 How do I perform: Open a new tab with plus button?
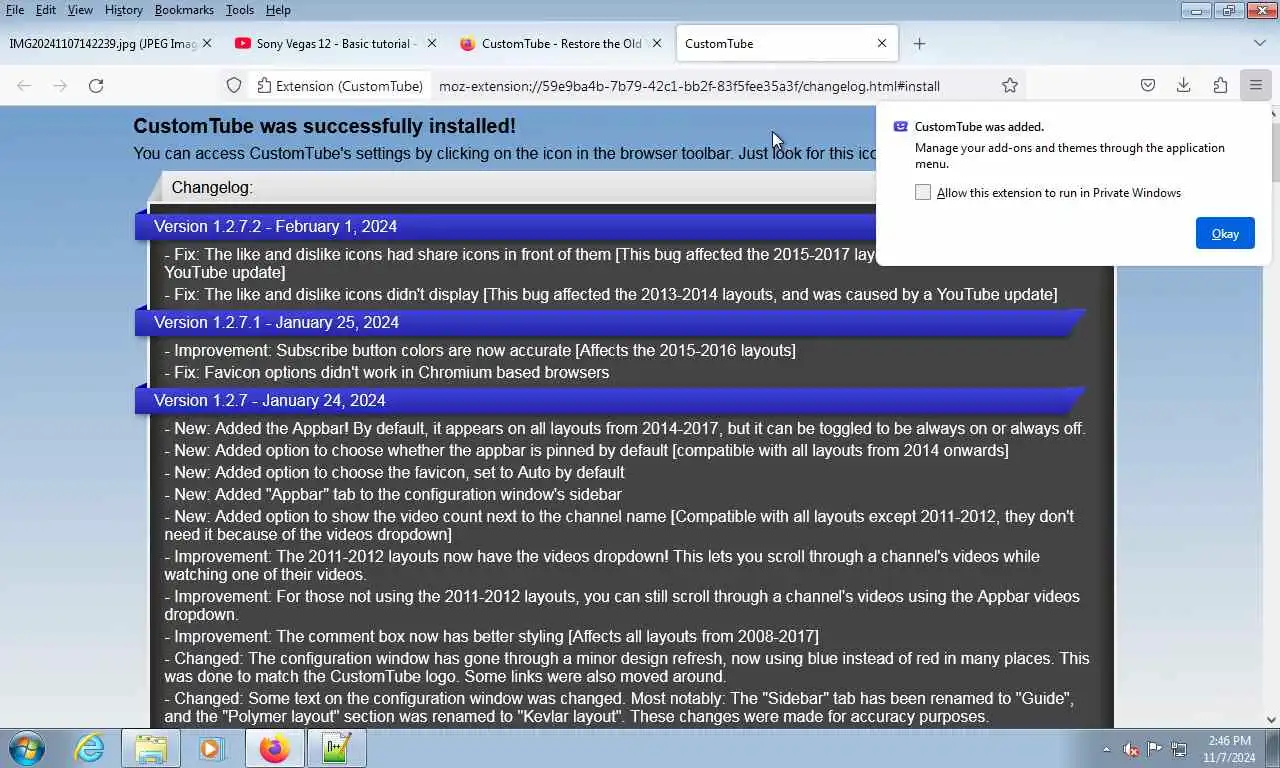919,44
